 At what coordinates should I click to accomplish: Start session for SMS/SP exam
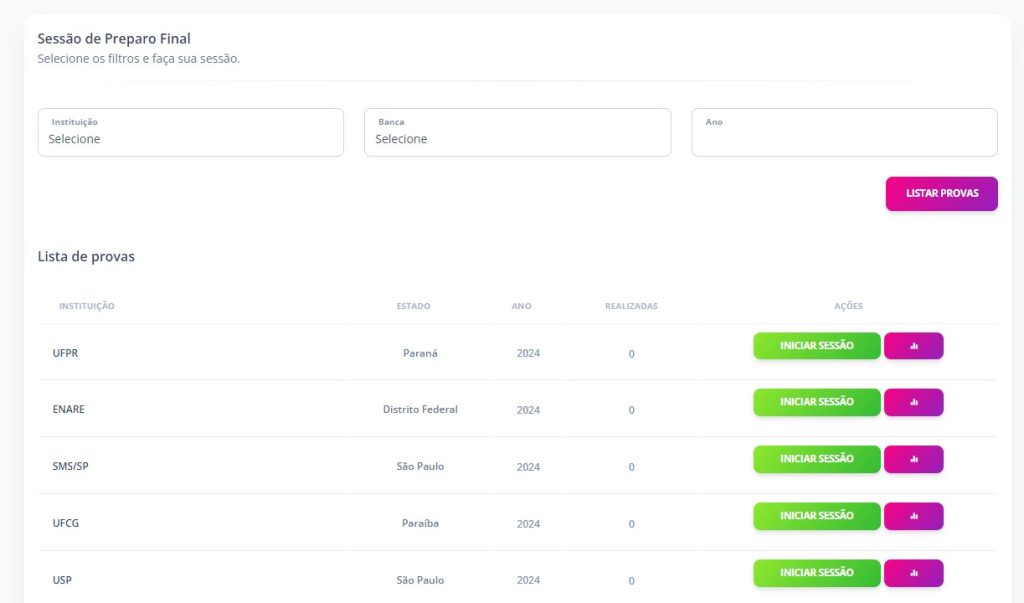pyautogui.click(x=816, y=459)
